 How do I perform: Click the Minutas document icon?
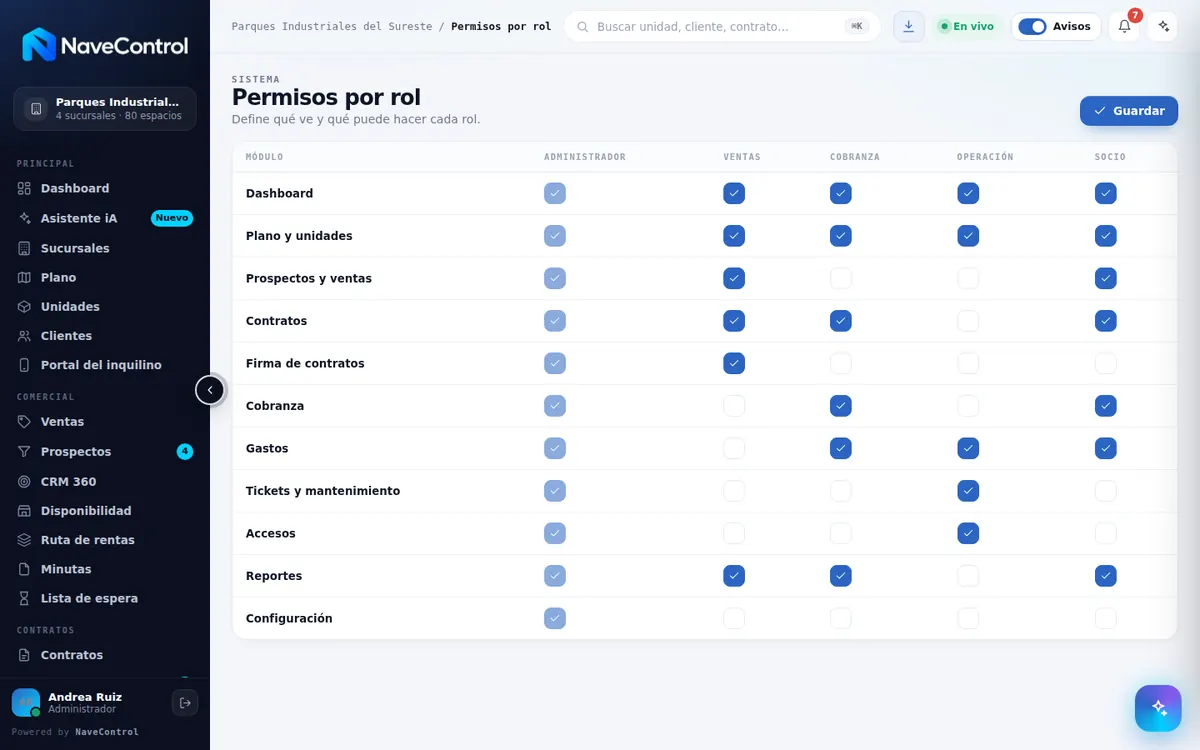click(x=25, y=569)
